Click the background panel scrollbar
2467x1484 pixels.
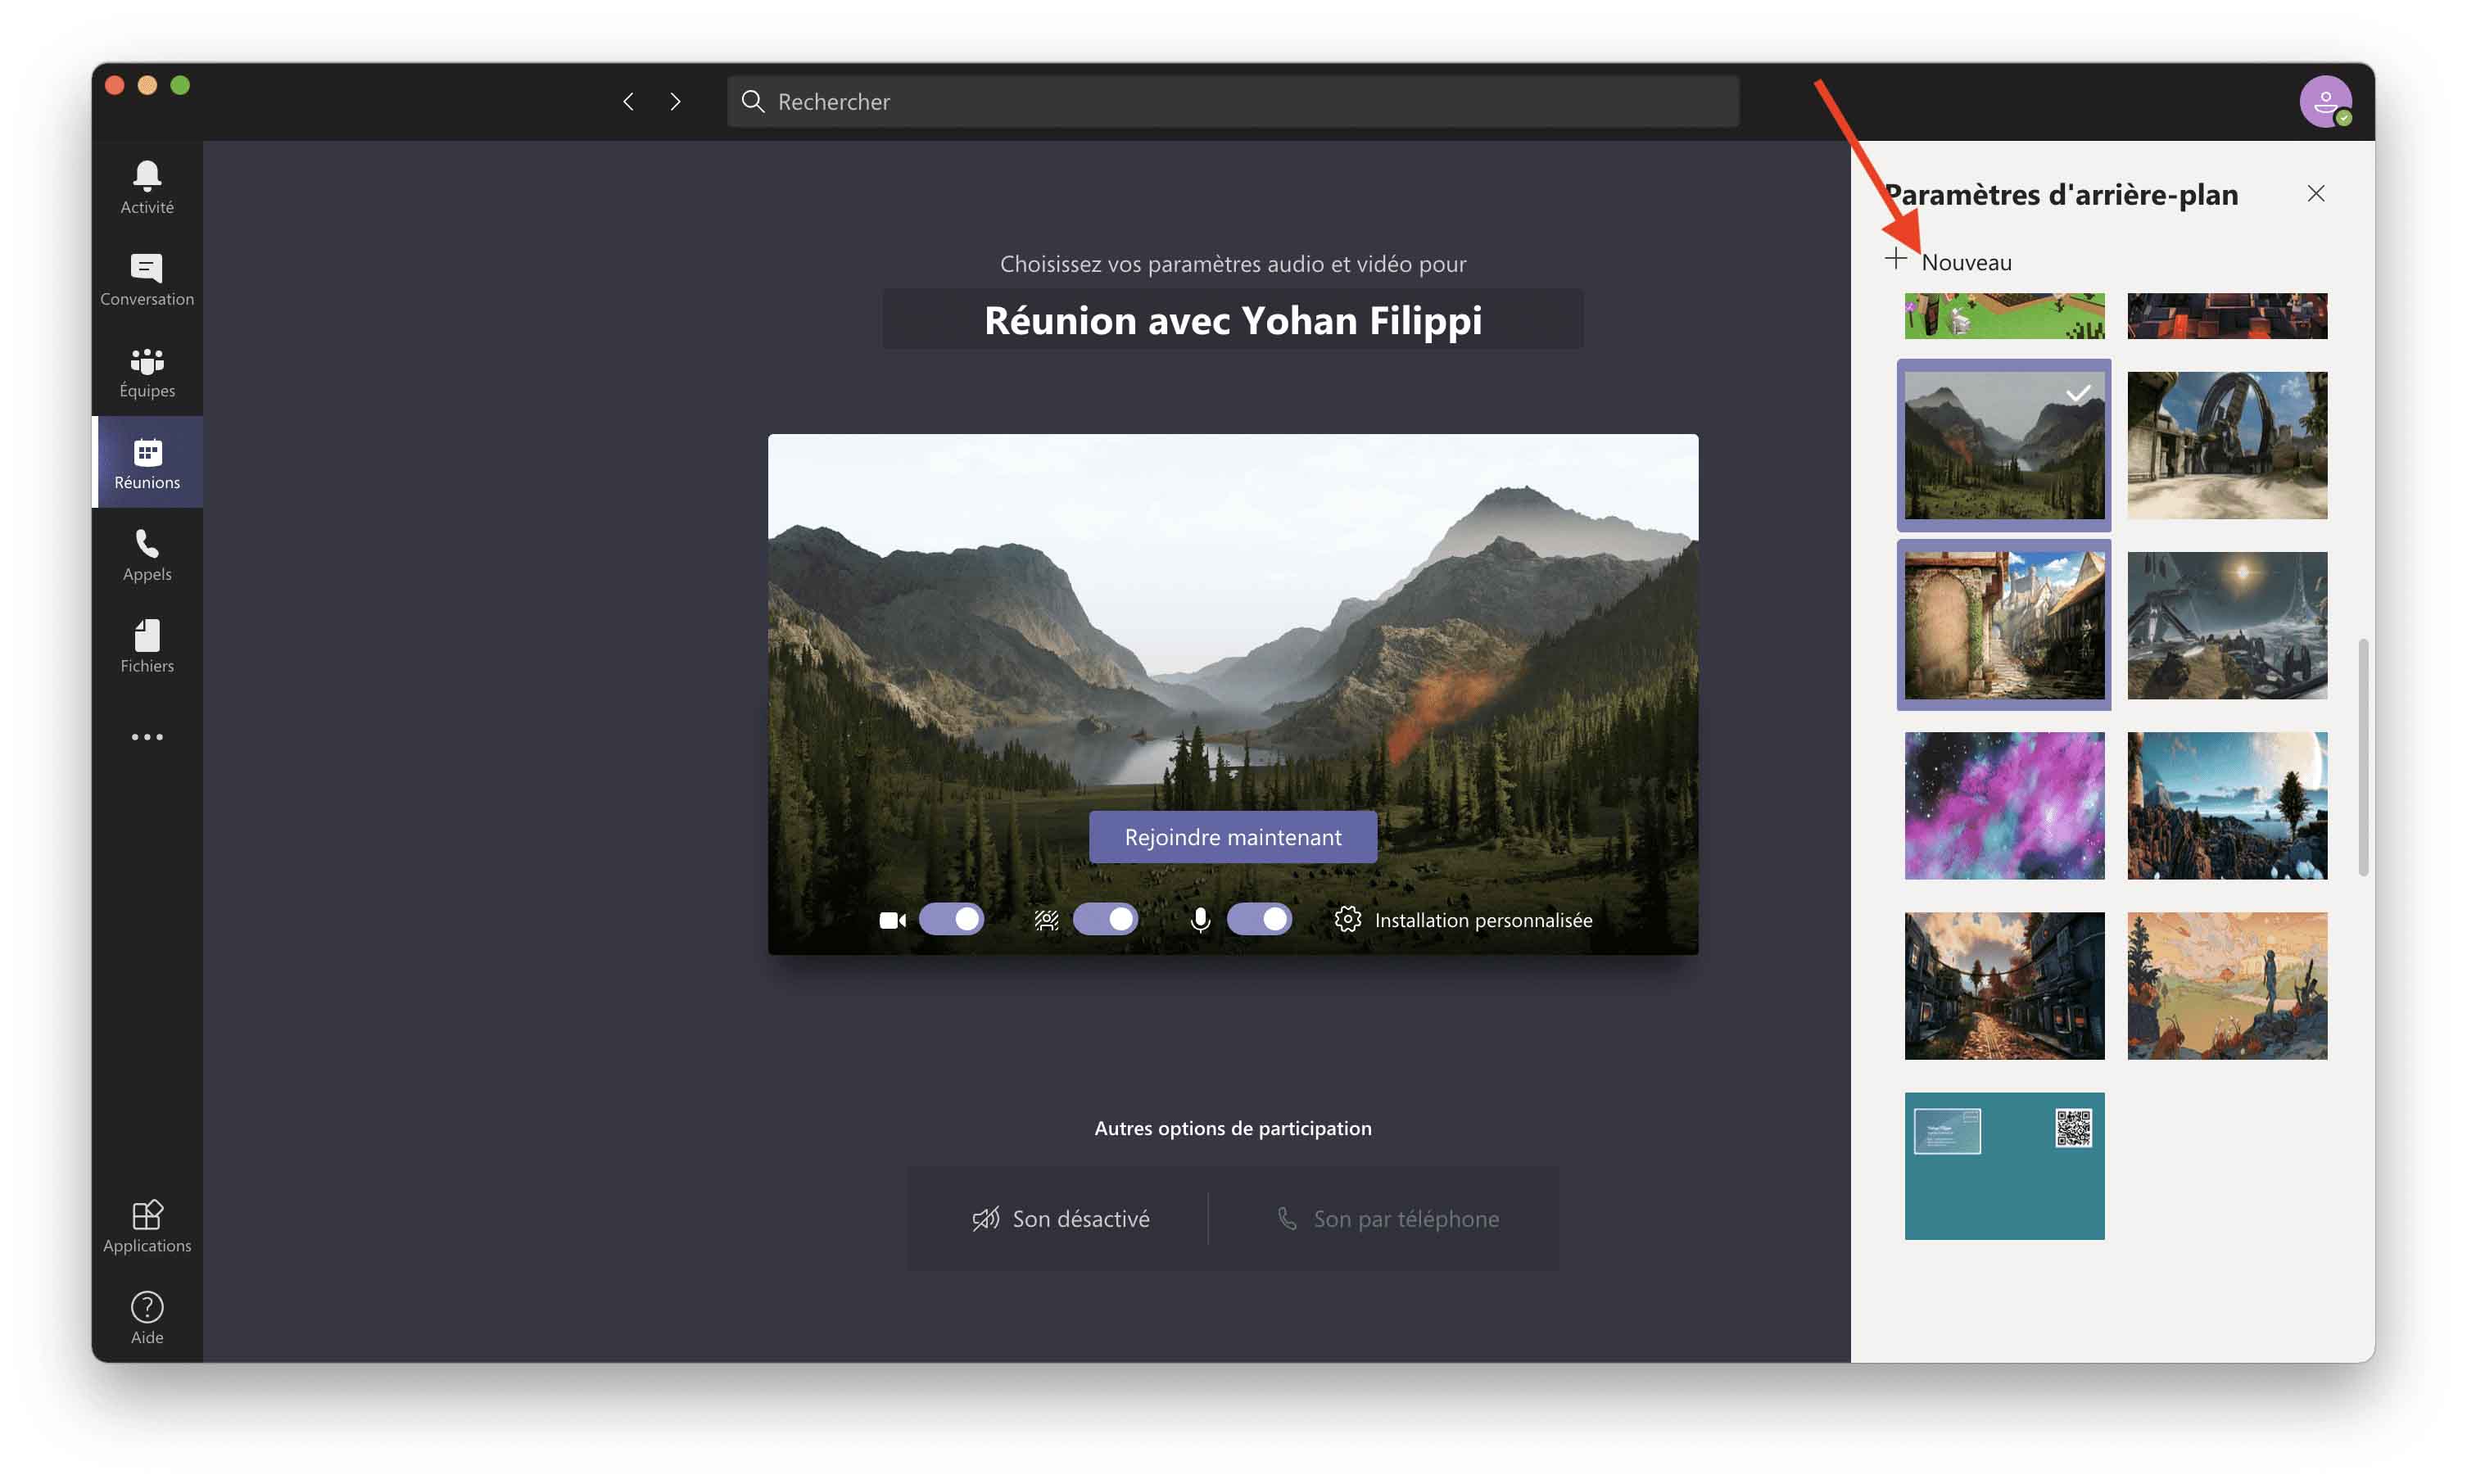pyautogui.click(x=2363, y=757)
